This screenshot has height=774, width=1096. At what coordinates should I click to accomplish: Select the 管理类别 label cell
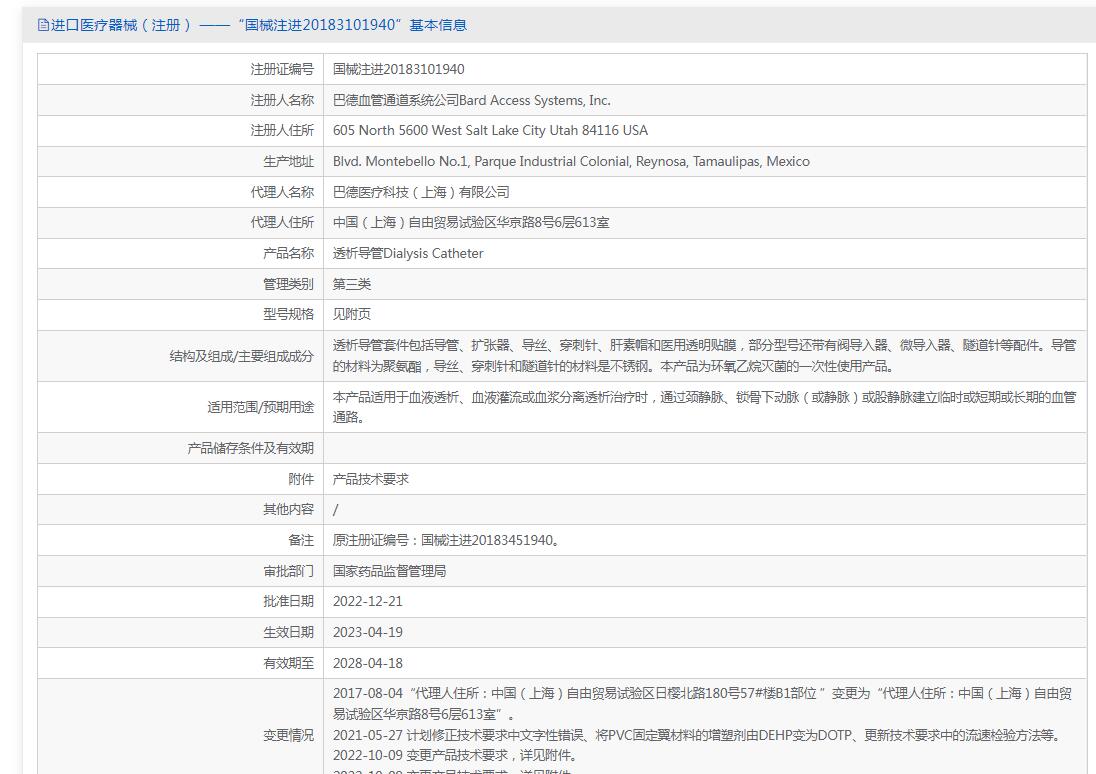coord(180,284)
